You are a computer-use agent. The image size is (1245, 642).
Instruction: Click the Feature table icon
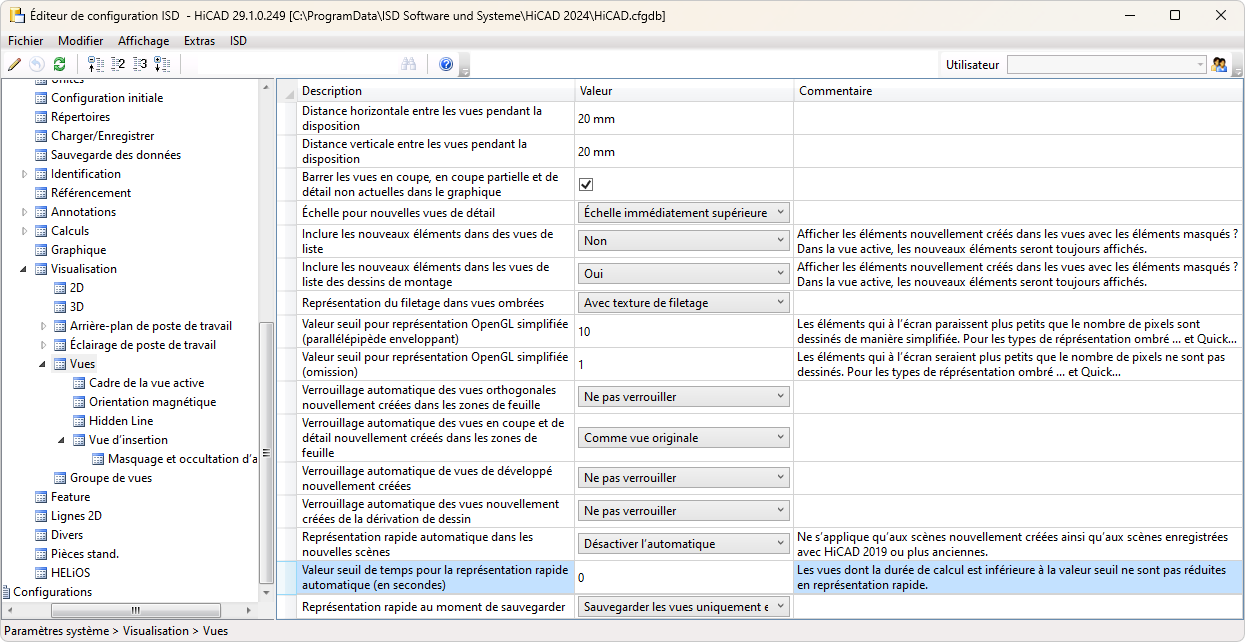pyautogui.click(x=41, y=497)
